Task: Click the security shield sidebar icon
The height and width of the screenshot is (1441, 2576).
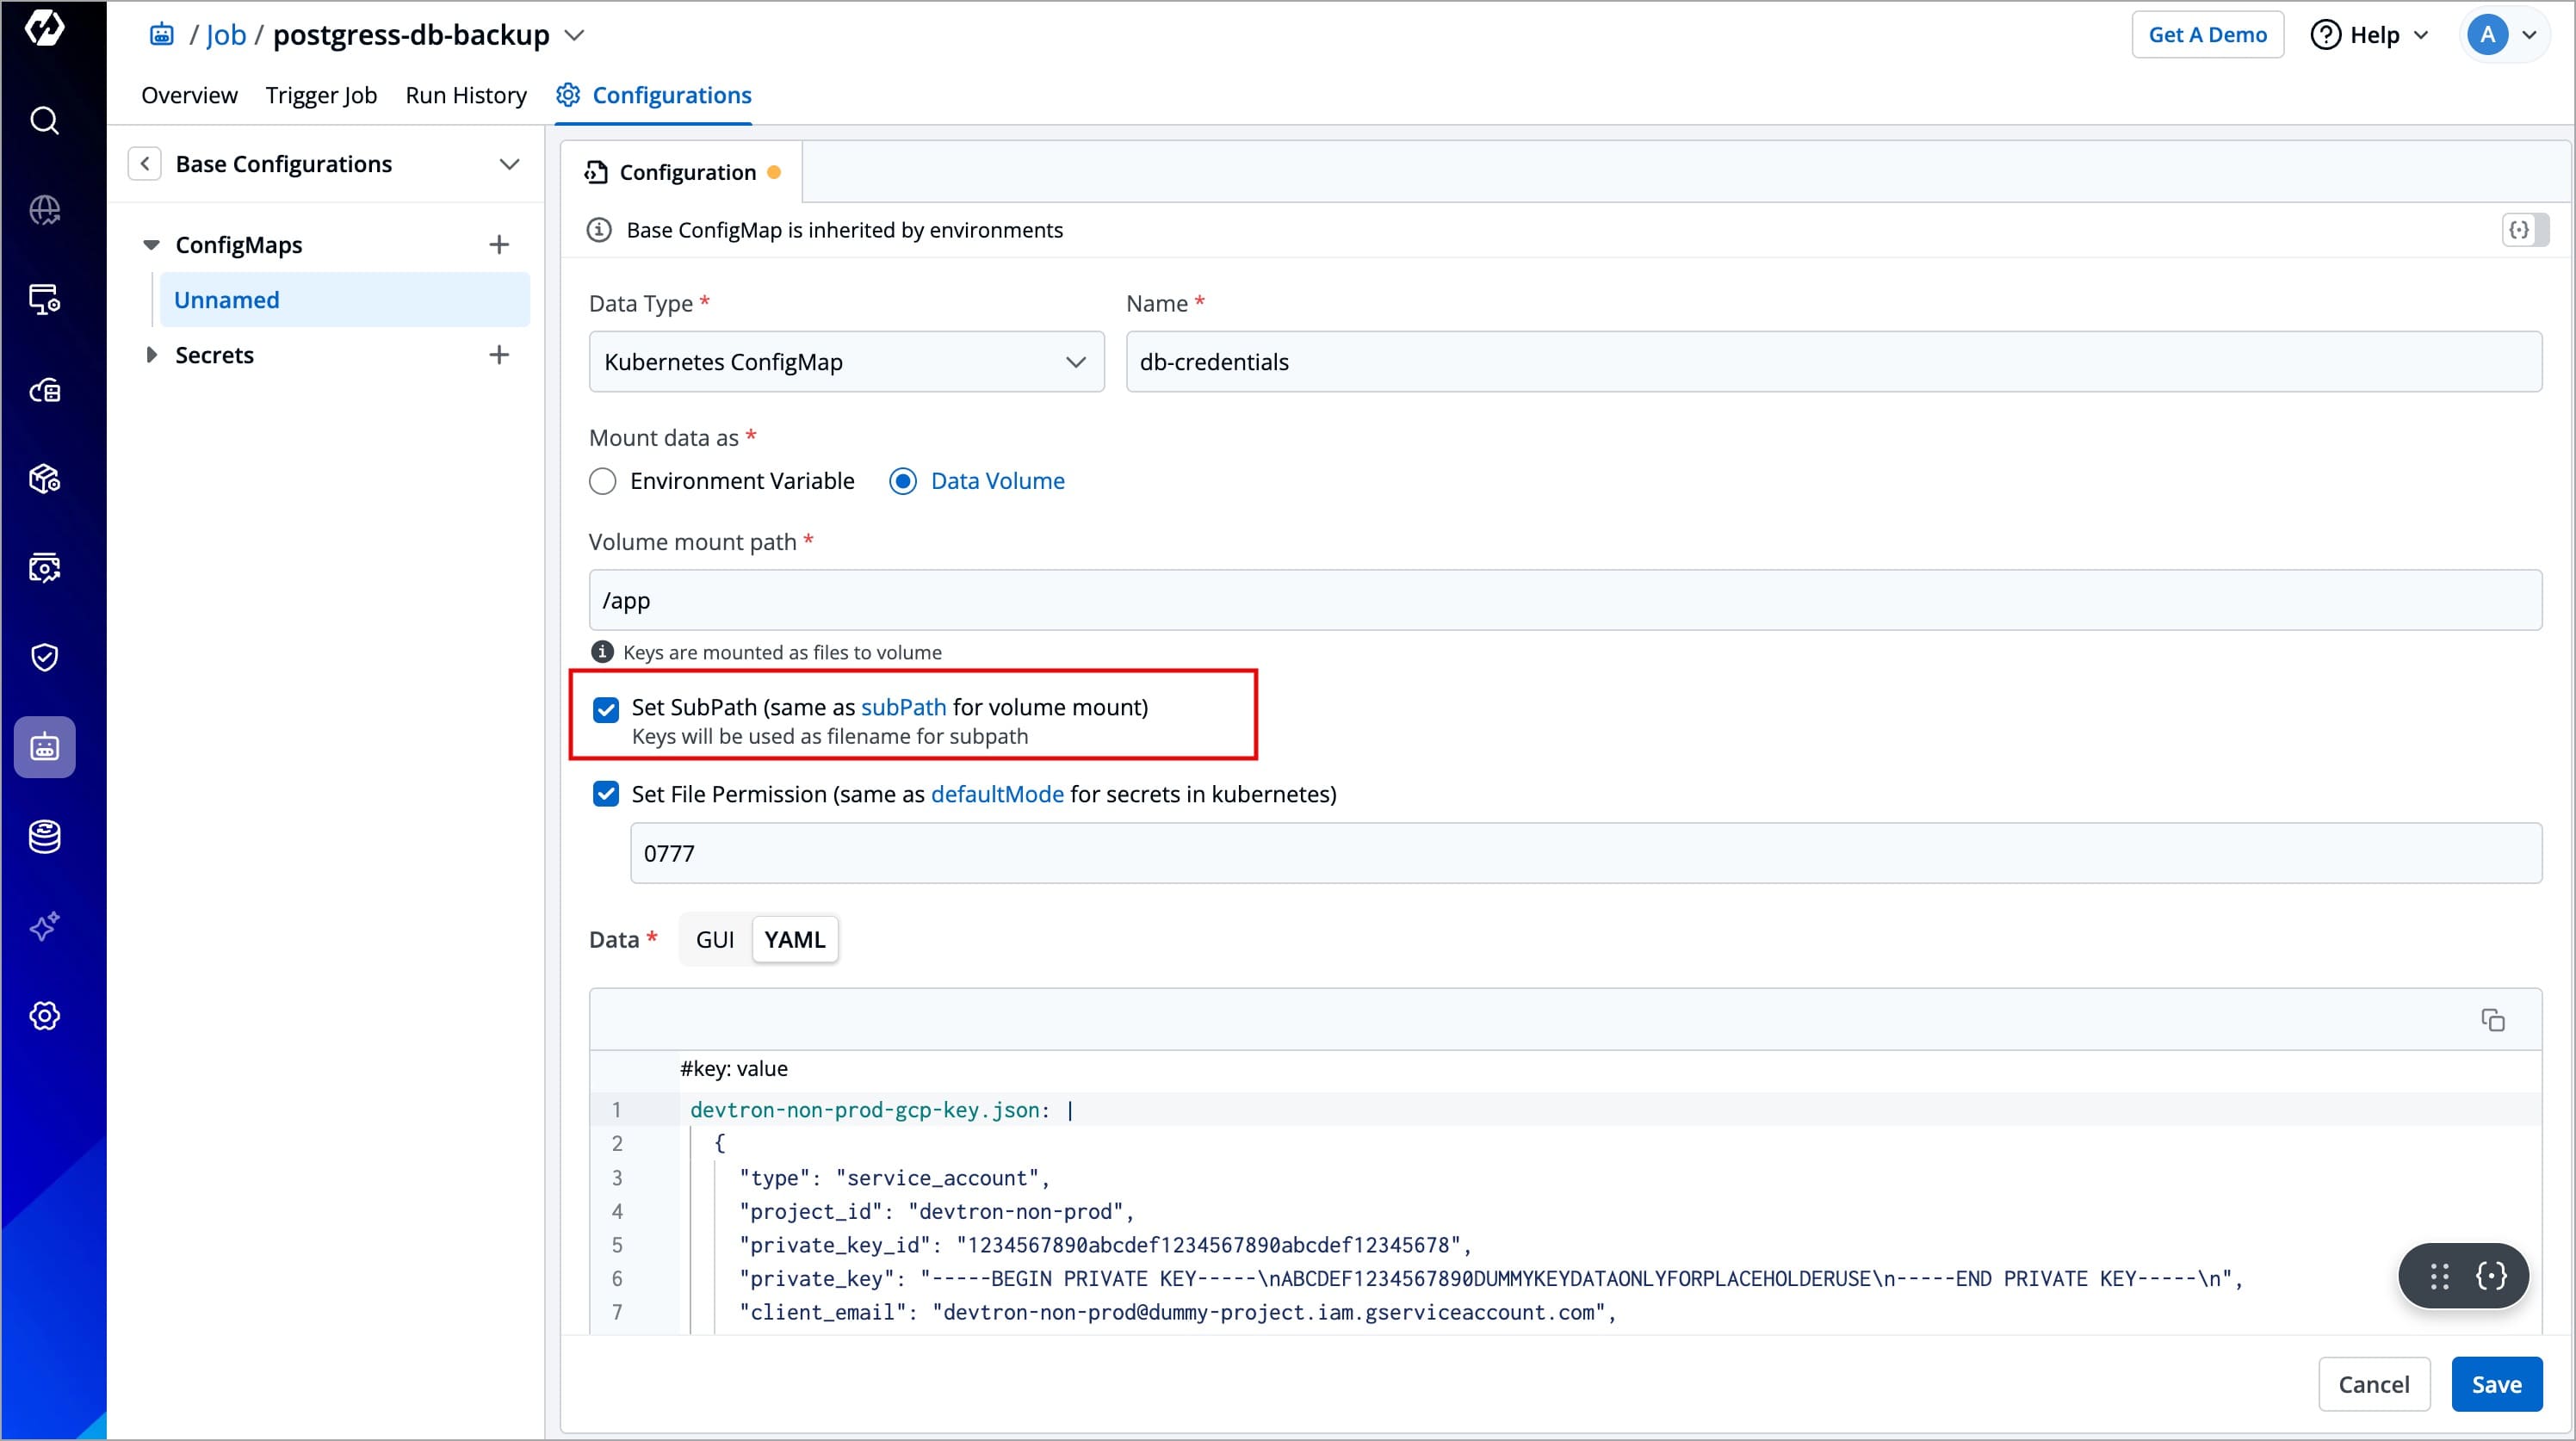Action: pyautogui.click(x=44, y=657)
